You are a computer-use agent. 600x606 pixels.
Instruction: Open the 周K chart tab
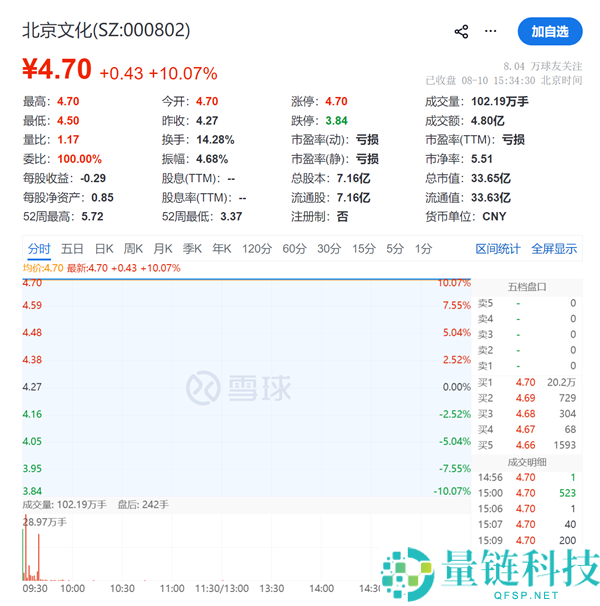pyautogui.click(x=133, y=249)
